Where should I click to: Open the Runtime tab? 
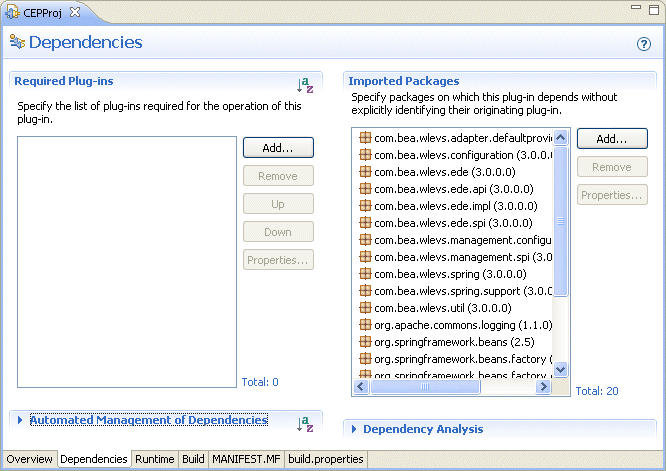pyautogui.click(x=155, y=459)
